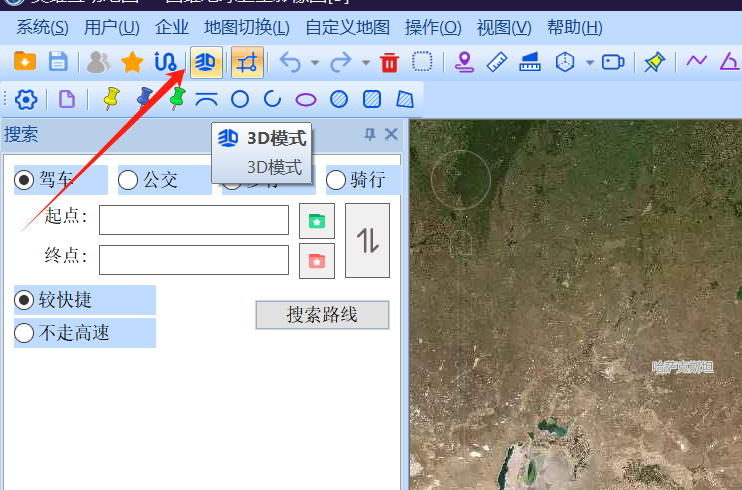Screen dimensions: 742x490
Task: Expand the undo history dropdown arrow
Action: (315, 62)
